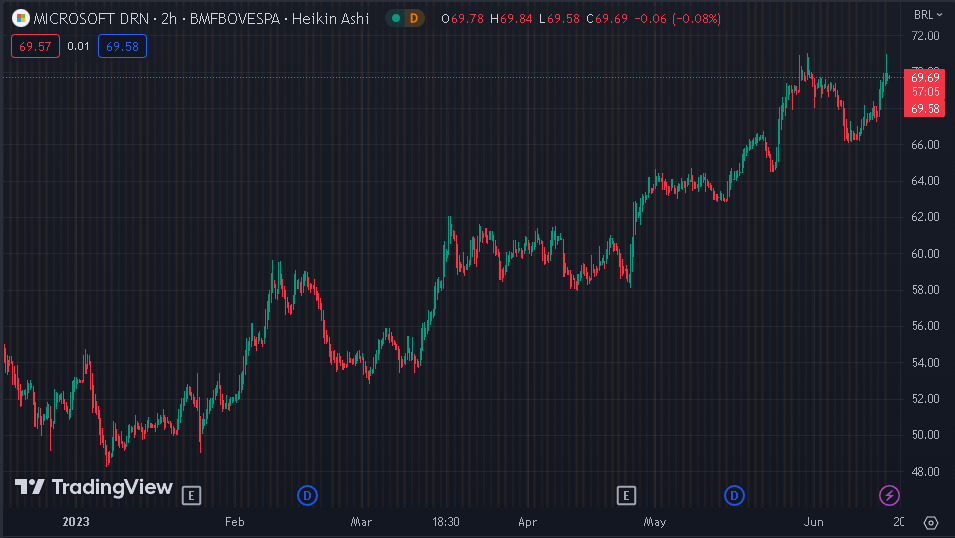
Task: Click the 64.00 price axis label
Action: [x=925, y=181]
